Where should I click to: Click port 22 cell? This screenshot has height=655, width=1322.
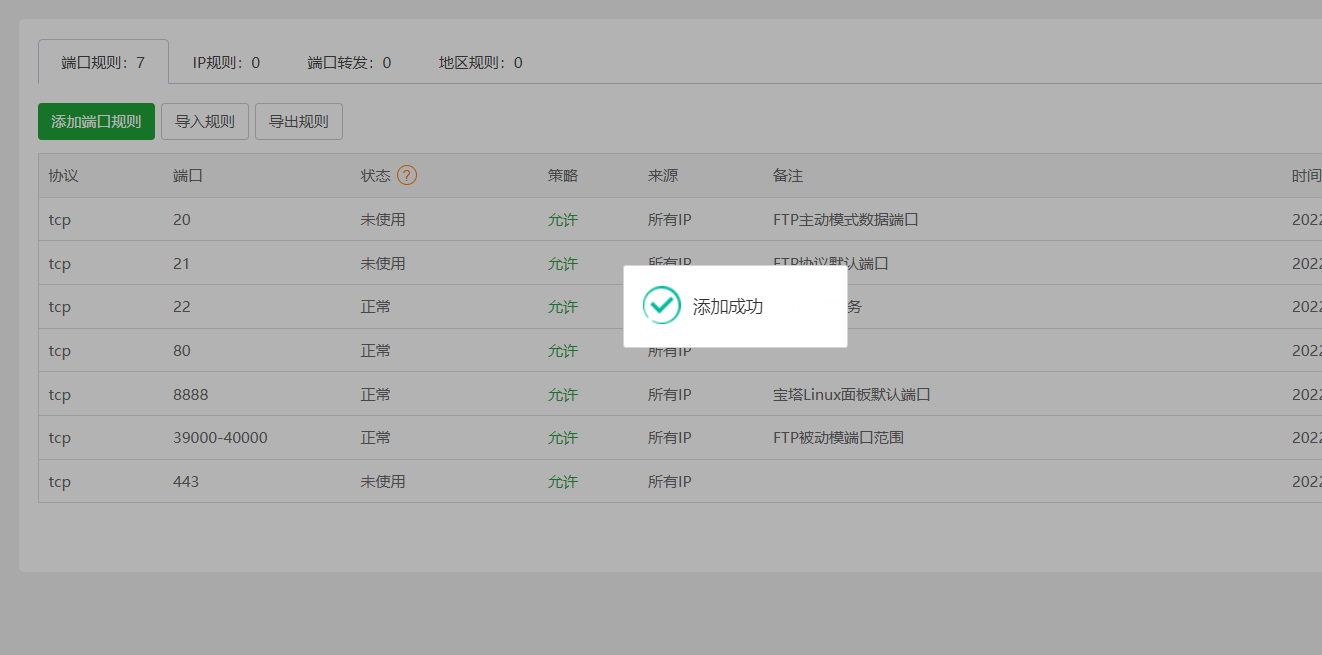[182, 307]
